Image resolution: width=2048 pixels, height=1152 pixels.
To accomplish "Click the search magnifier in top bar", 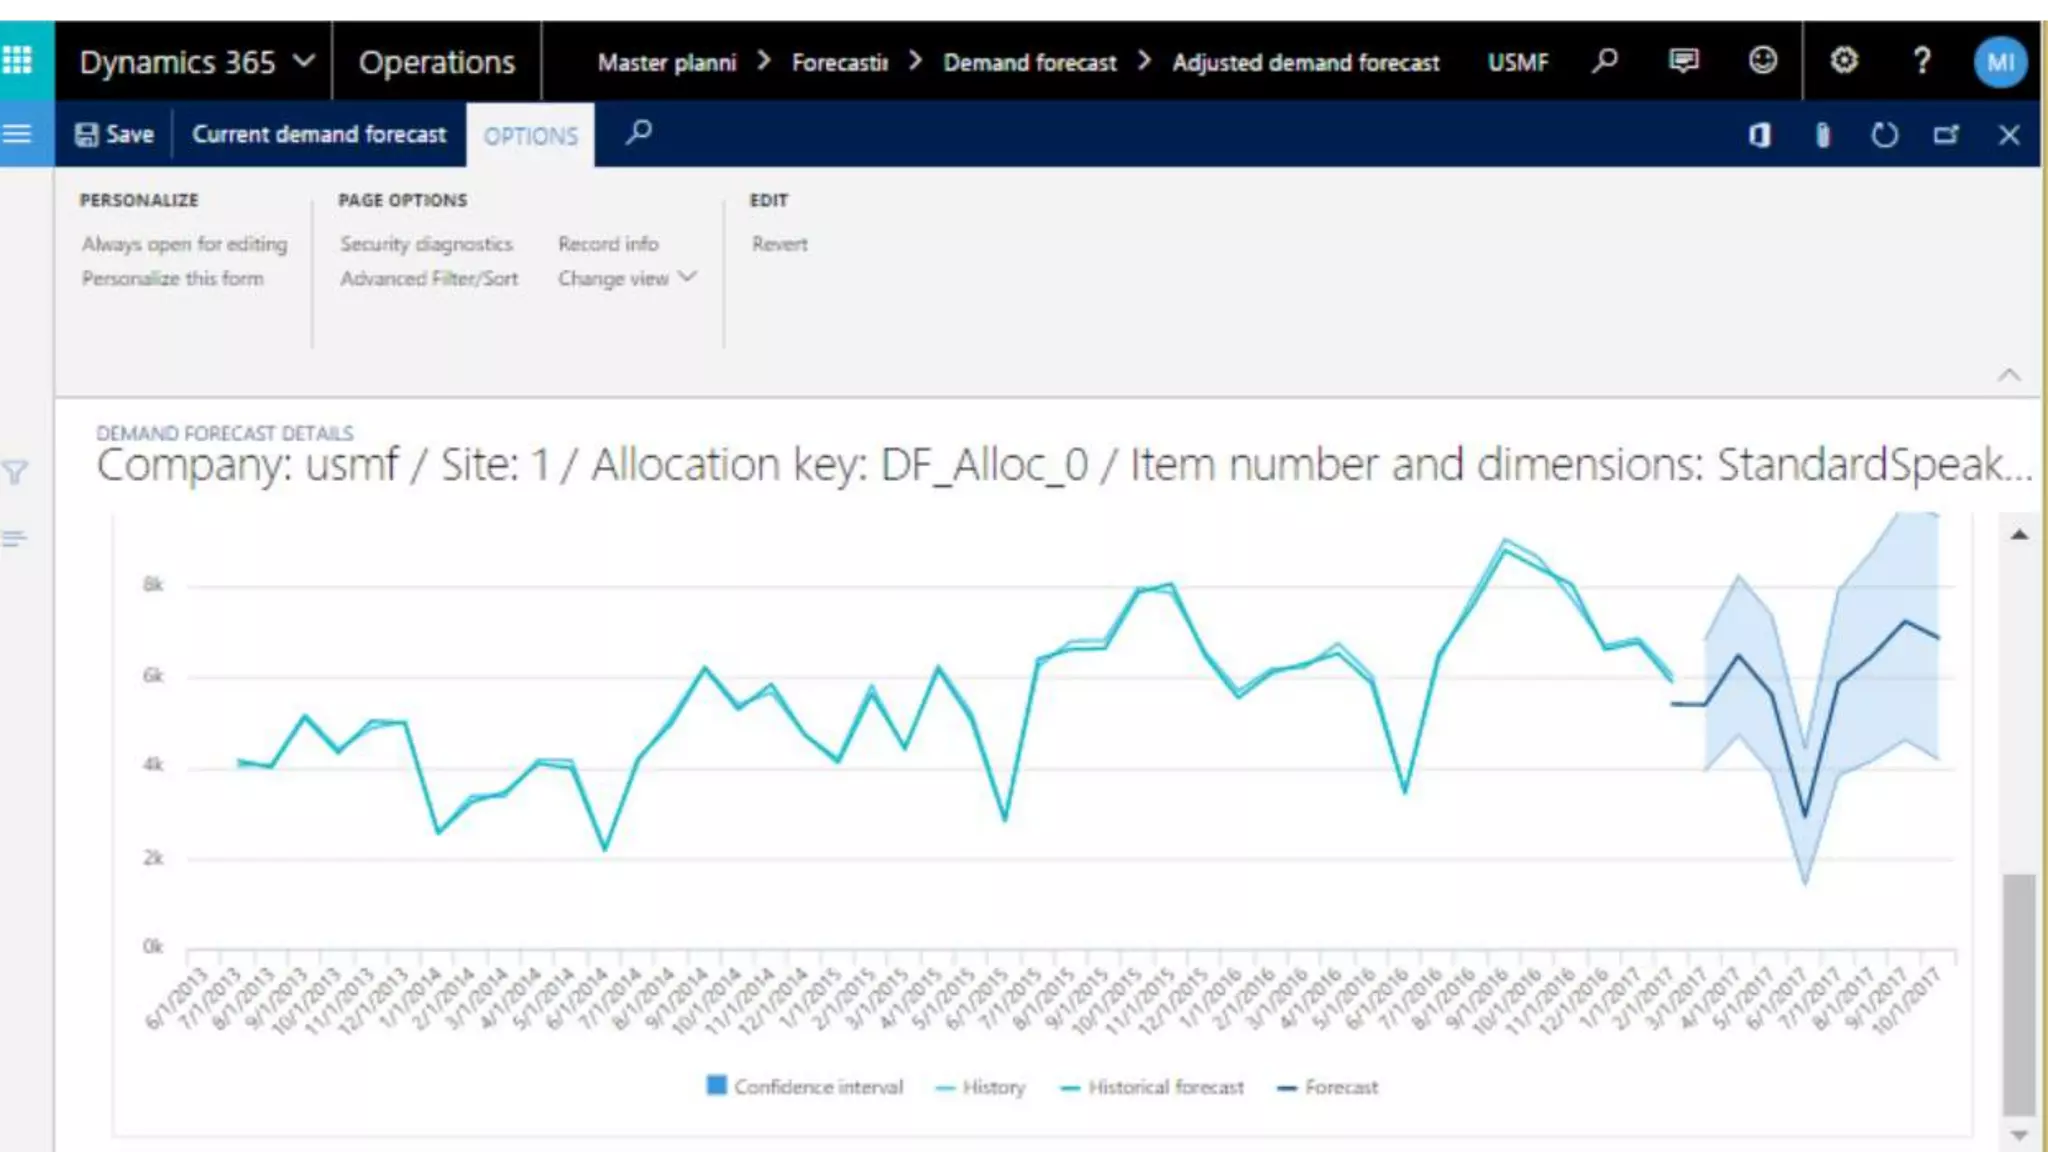I will pyautogui.click(x=1605, y=61).
